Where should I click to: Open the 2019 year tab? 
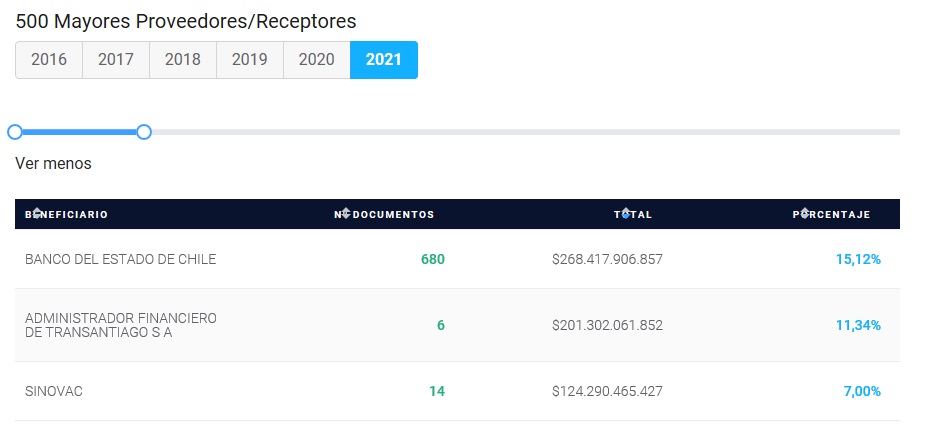tap(250, 60)
